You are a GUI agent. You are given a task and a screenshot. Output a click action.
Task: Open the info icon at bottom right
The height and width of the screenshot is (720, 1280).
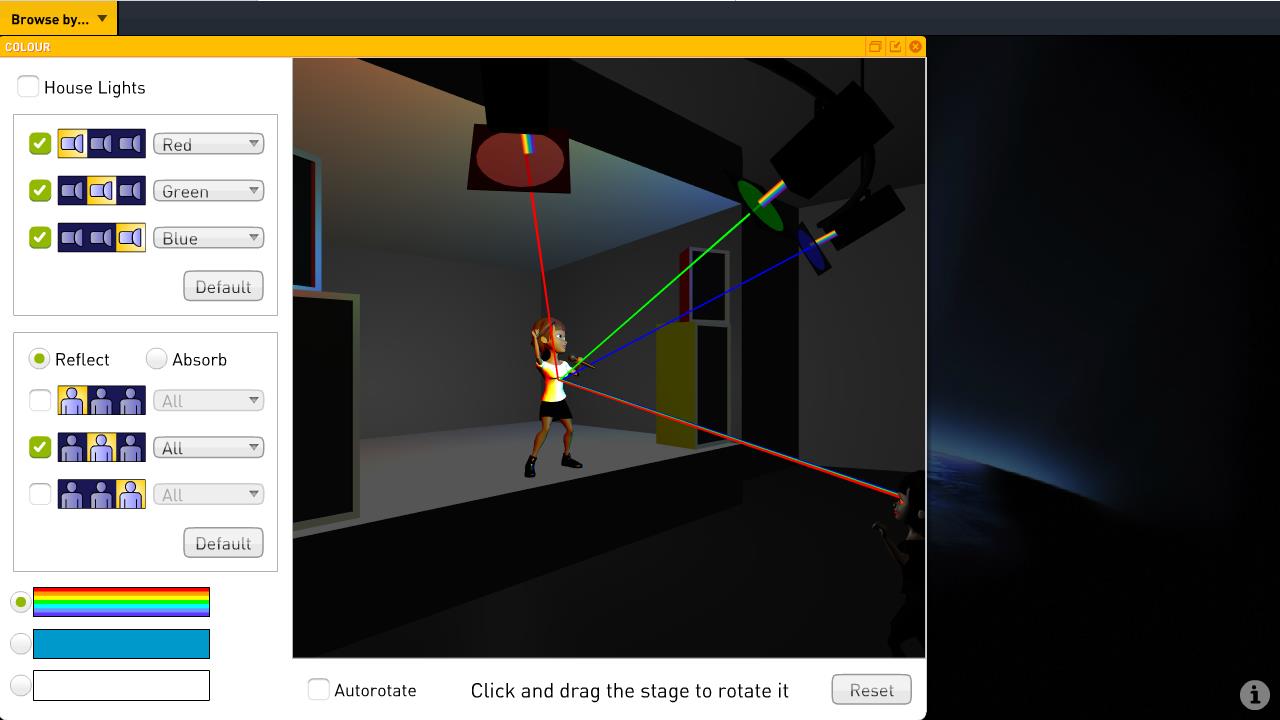pos(1255,694)
